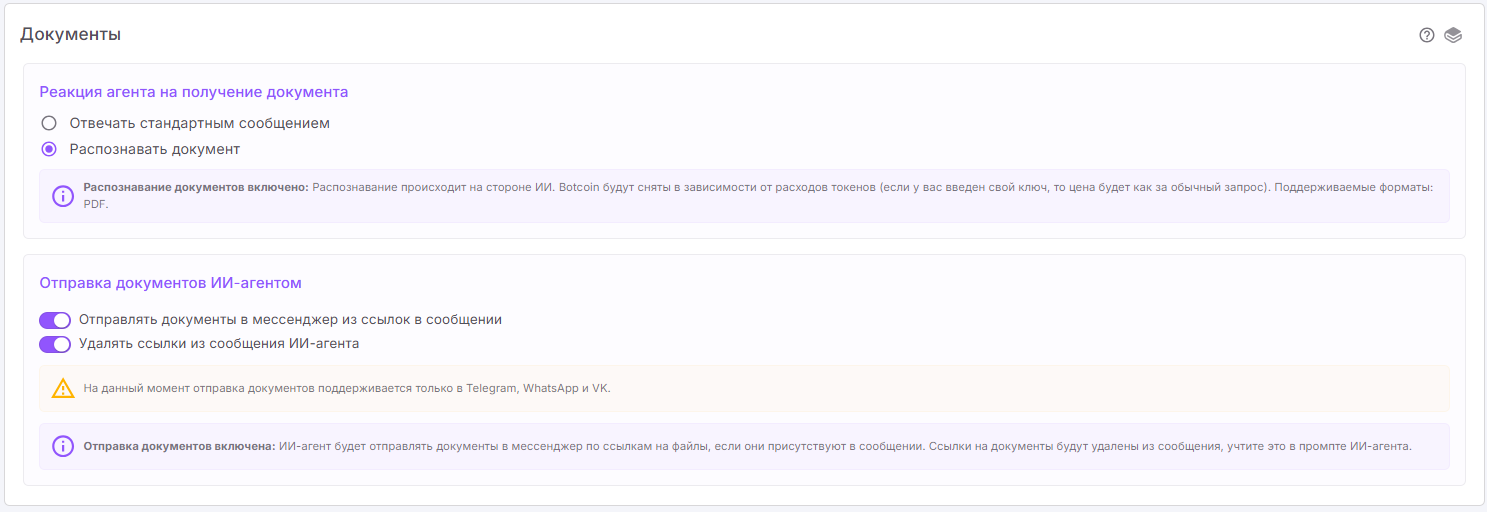Click label 'Отправлять документы в мессенджер из ссылок'
Image resolution: width=1487 pixels, height=512 pixels.
pyautogui.click(x=290, y=320)
